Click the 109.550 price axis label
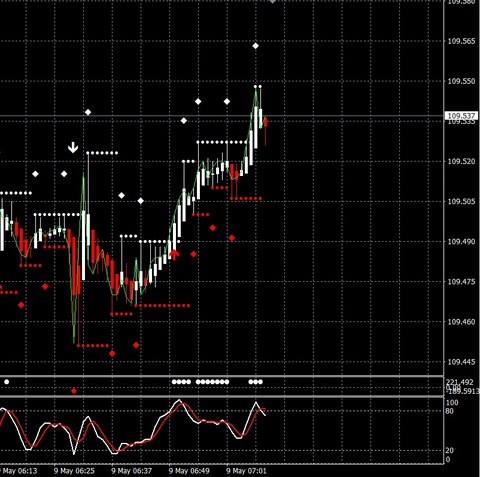Image resolution: width=480 pixels, height=477 pixels. (x=461, y=81)
